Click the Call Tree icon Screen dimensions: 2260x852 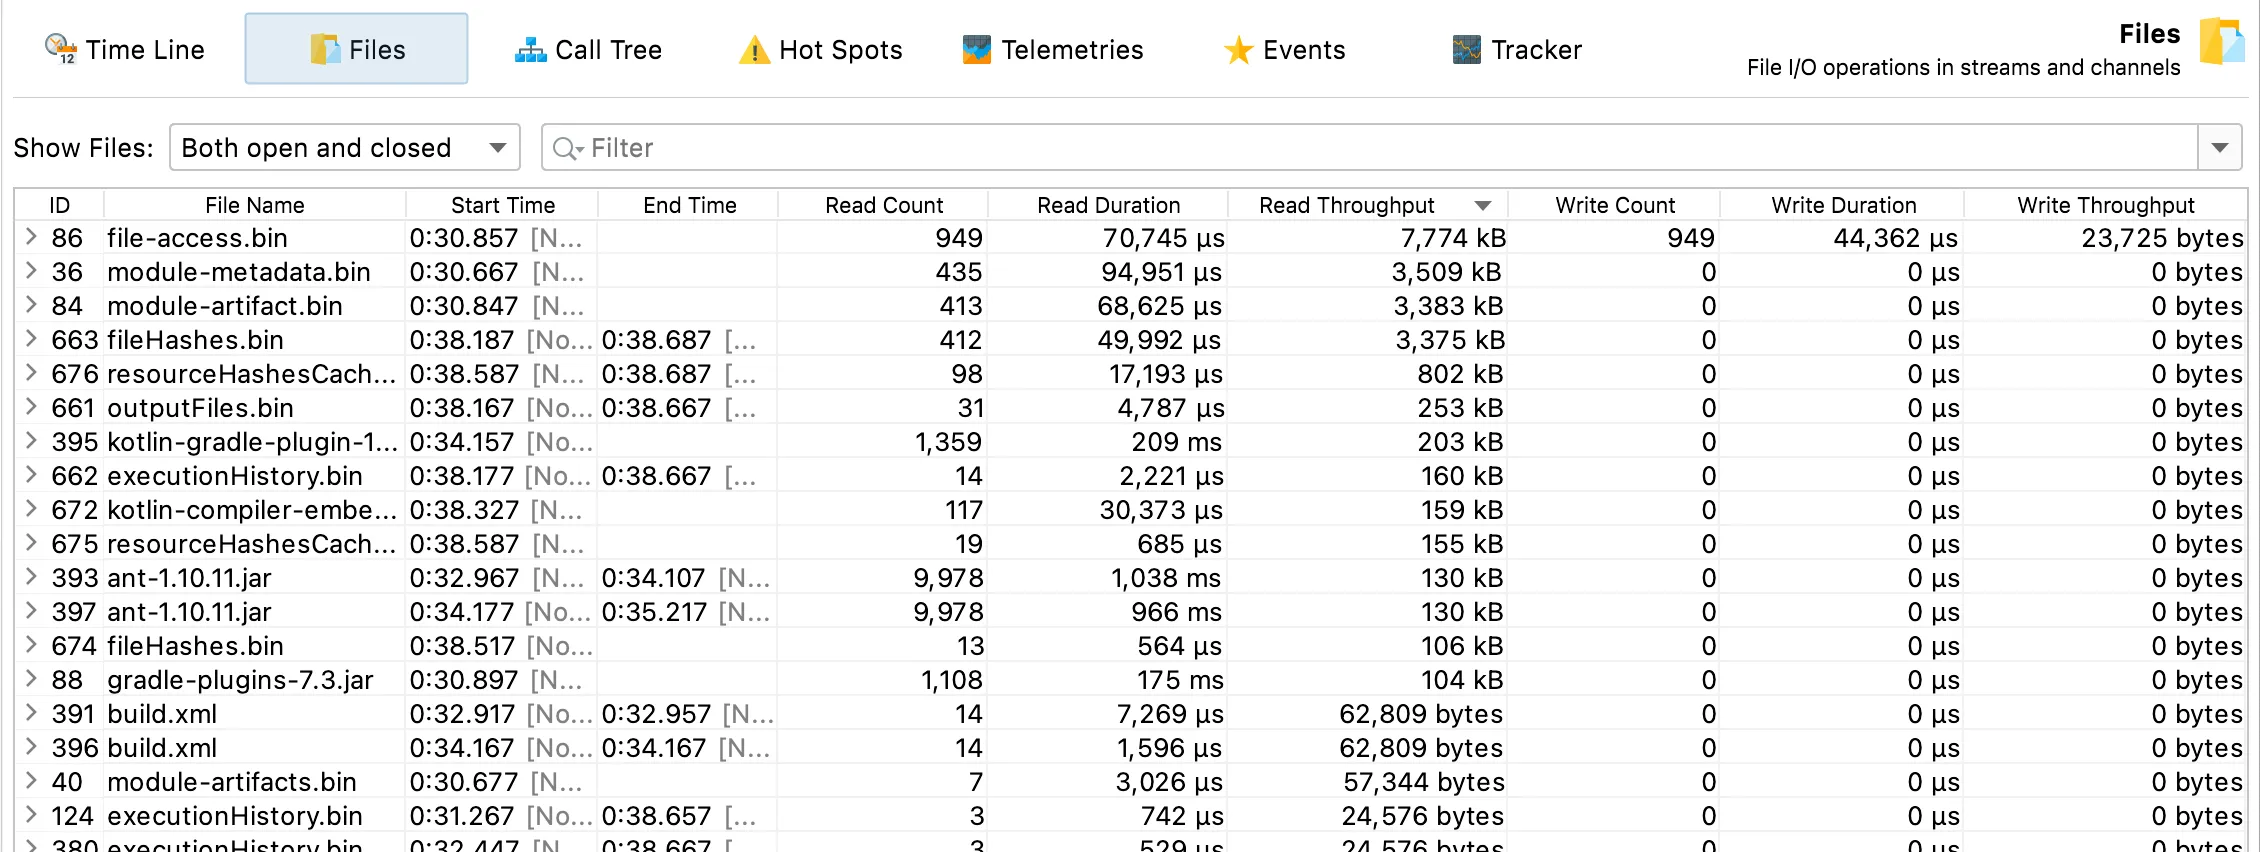pos(530,49)
